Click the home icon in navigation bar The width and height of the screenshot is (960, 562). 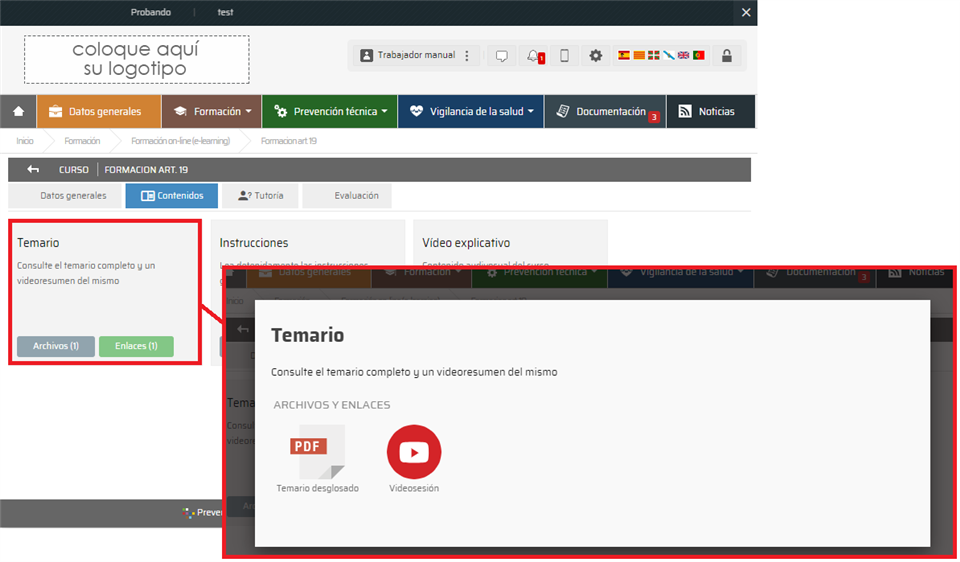click(18, 112)
